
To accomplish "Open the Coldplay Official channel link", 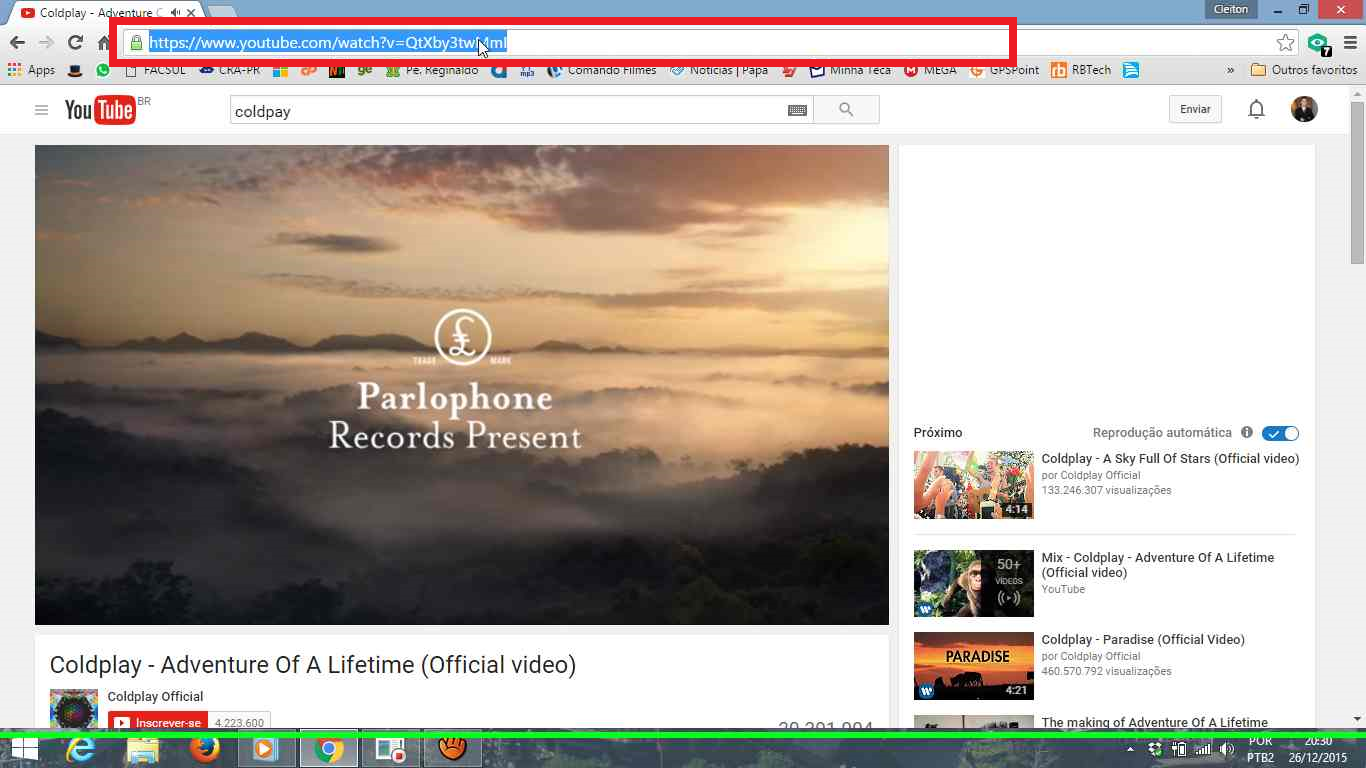I will coord(155,696).
